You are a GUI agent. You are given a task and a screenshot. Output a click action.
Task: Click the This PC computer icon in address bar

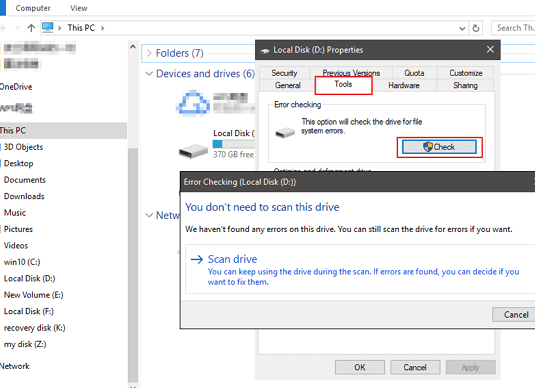click(x=47, y=28)
